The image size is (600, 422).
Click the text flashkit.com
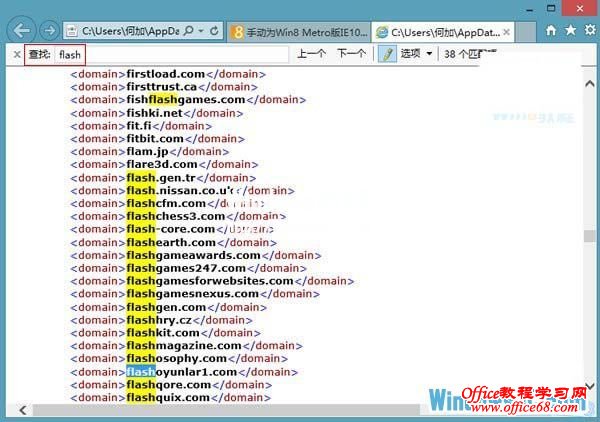point(163,333)
